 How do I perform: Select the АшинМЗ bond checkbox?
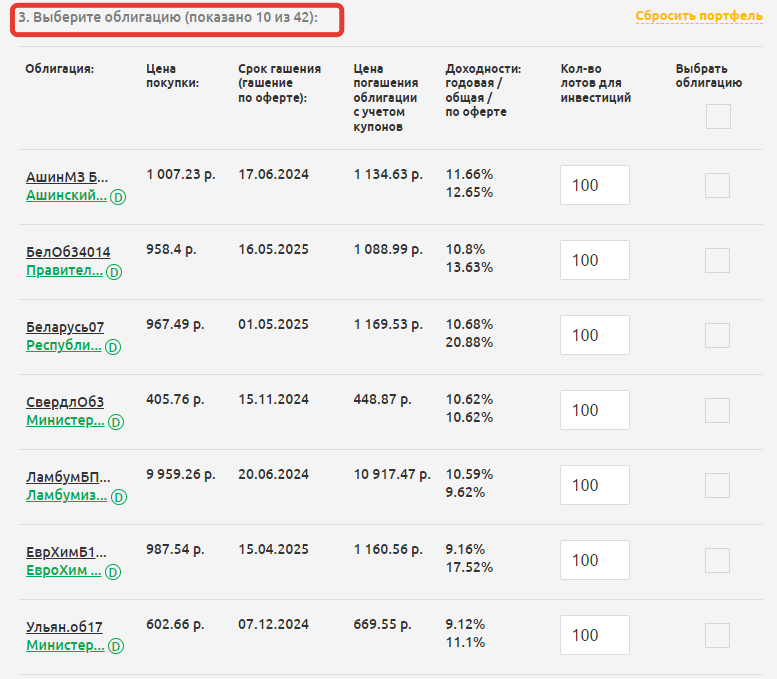717,185
